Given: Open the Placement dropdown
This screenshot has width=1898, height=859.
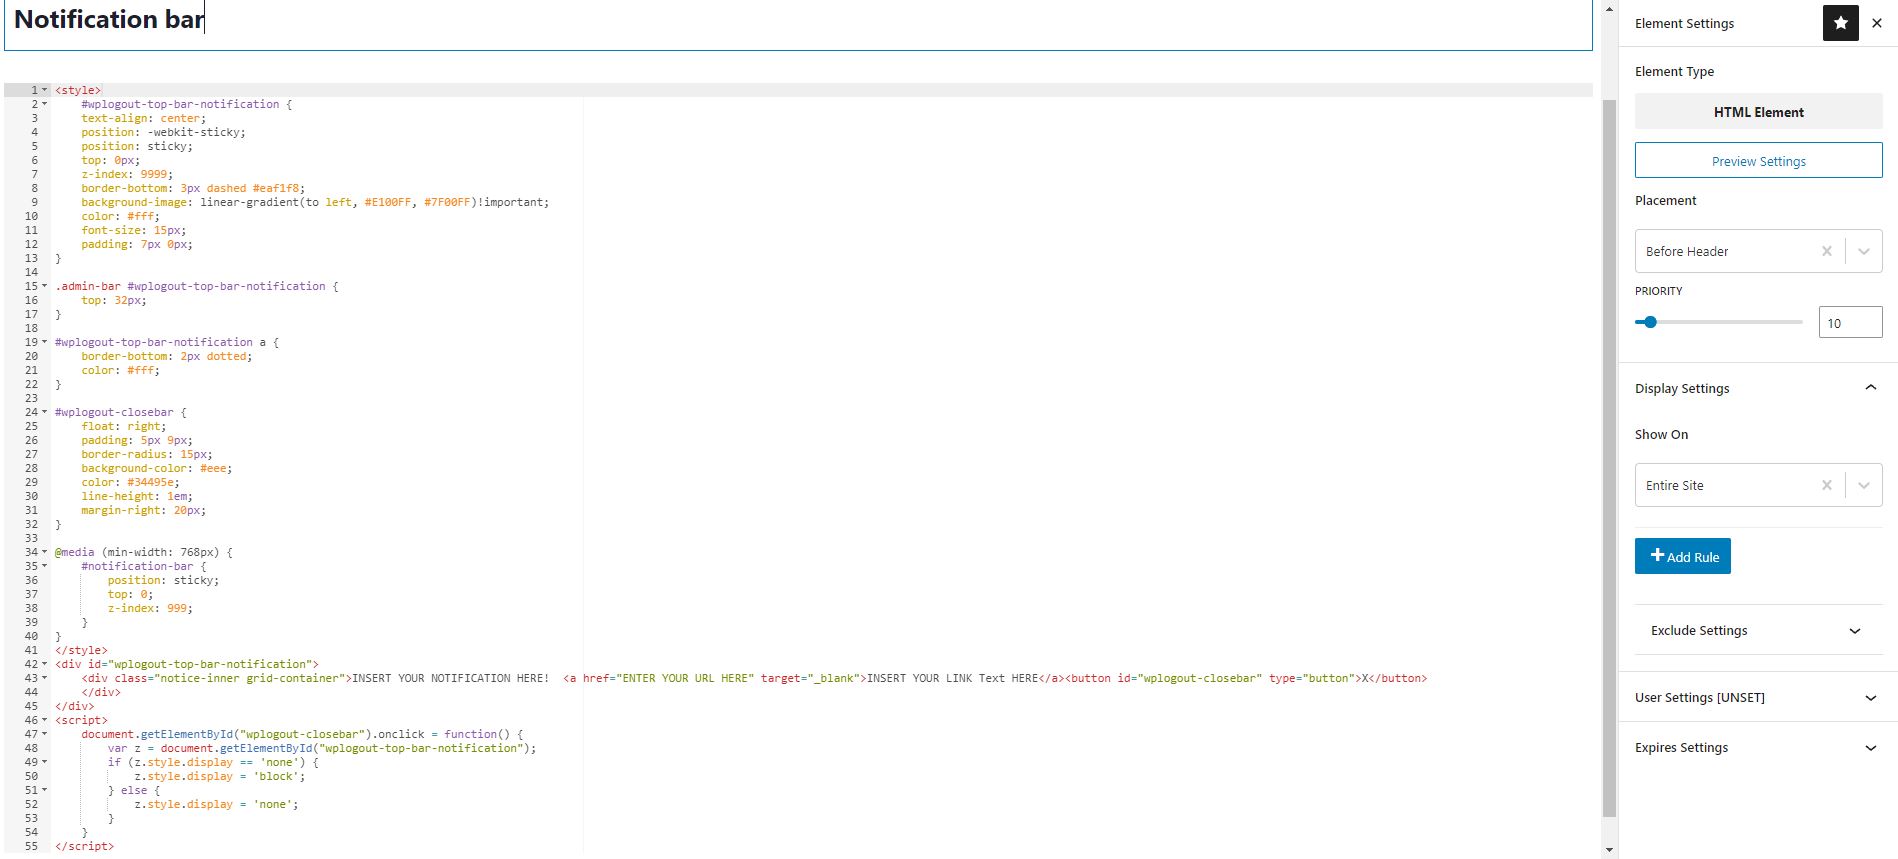Looking at the screenshot, I should [1864, 251].
